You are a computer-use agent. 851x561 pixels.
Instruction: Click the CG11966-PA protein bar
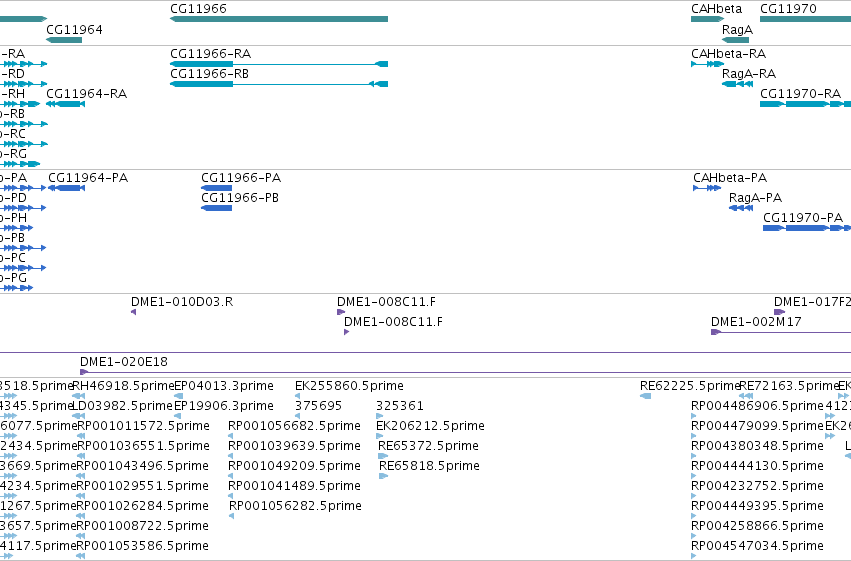(217, 188)
